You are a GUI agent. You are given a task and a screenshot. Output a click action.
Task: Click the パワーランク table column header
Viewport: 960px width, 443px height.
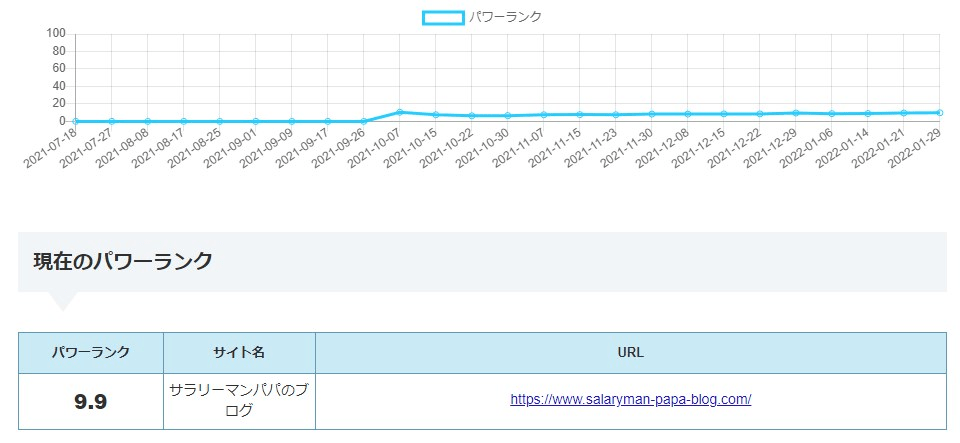click(91, 352)
